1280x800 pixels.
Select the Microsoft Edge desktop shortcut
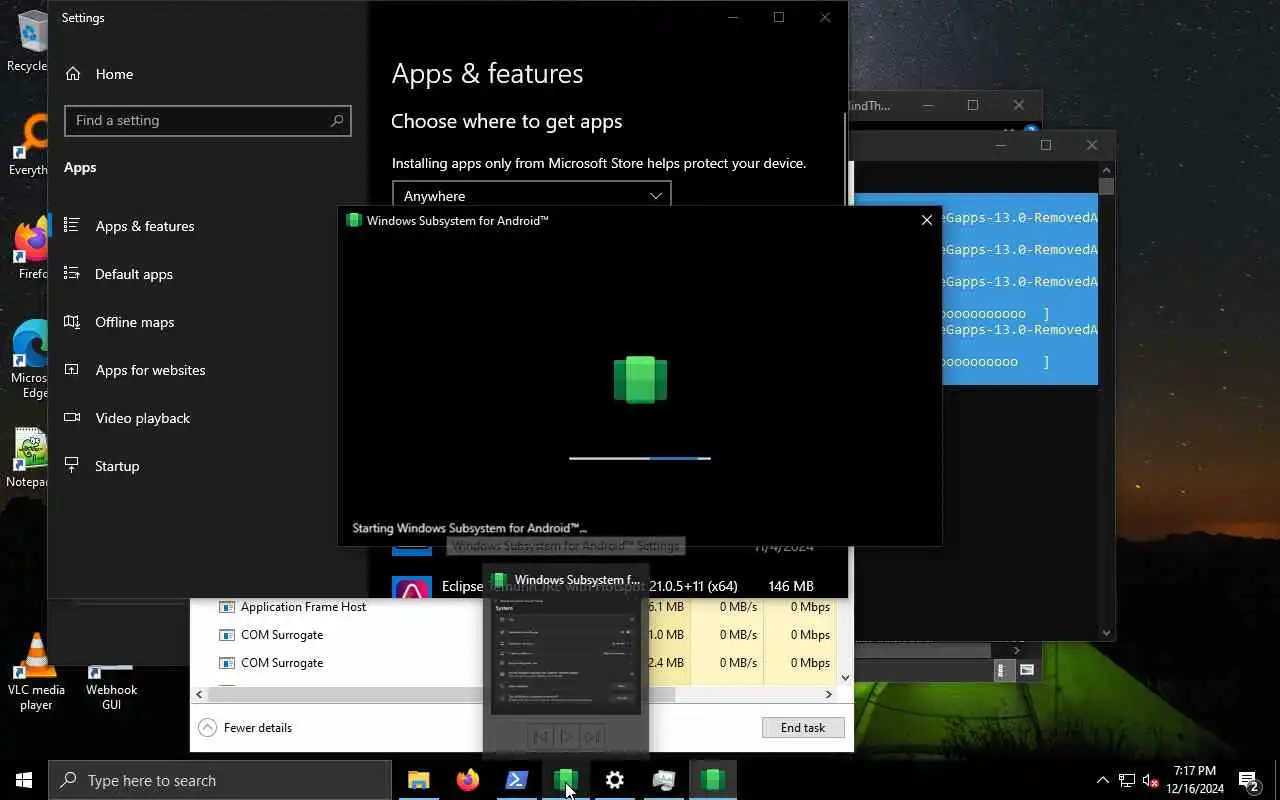pyautogui.click(x=28, y=358)
